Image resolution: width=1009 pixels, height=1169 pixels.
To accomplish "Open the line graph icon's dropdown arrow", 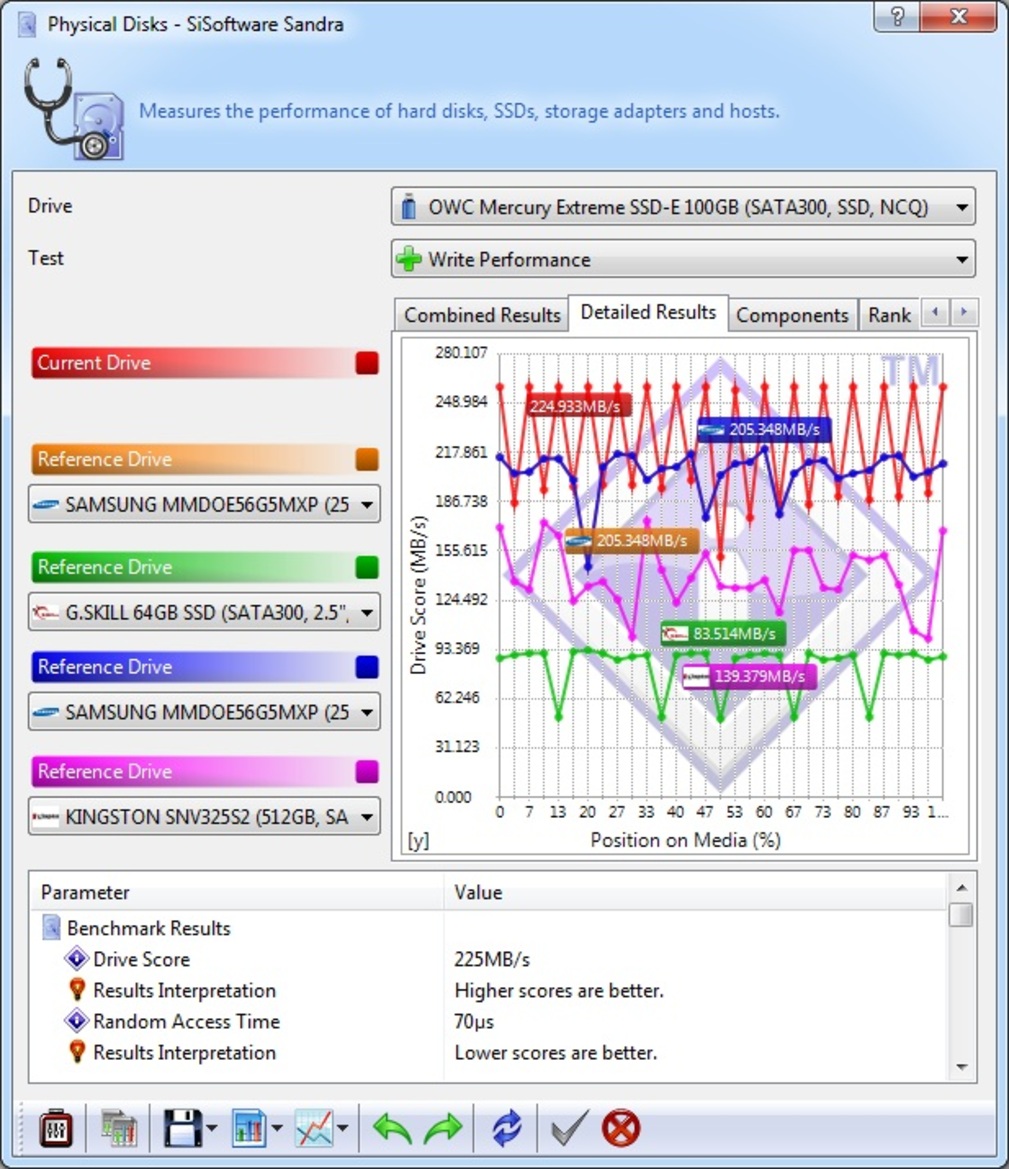I will (342, 1128).
